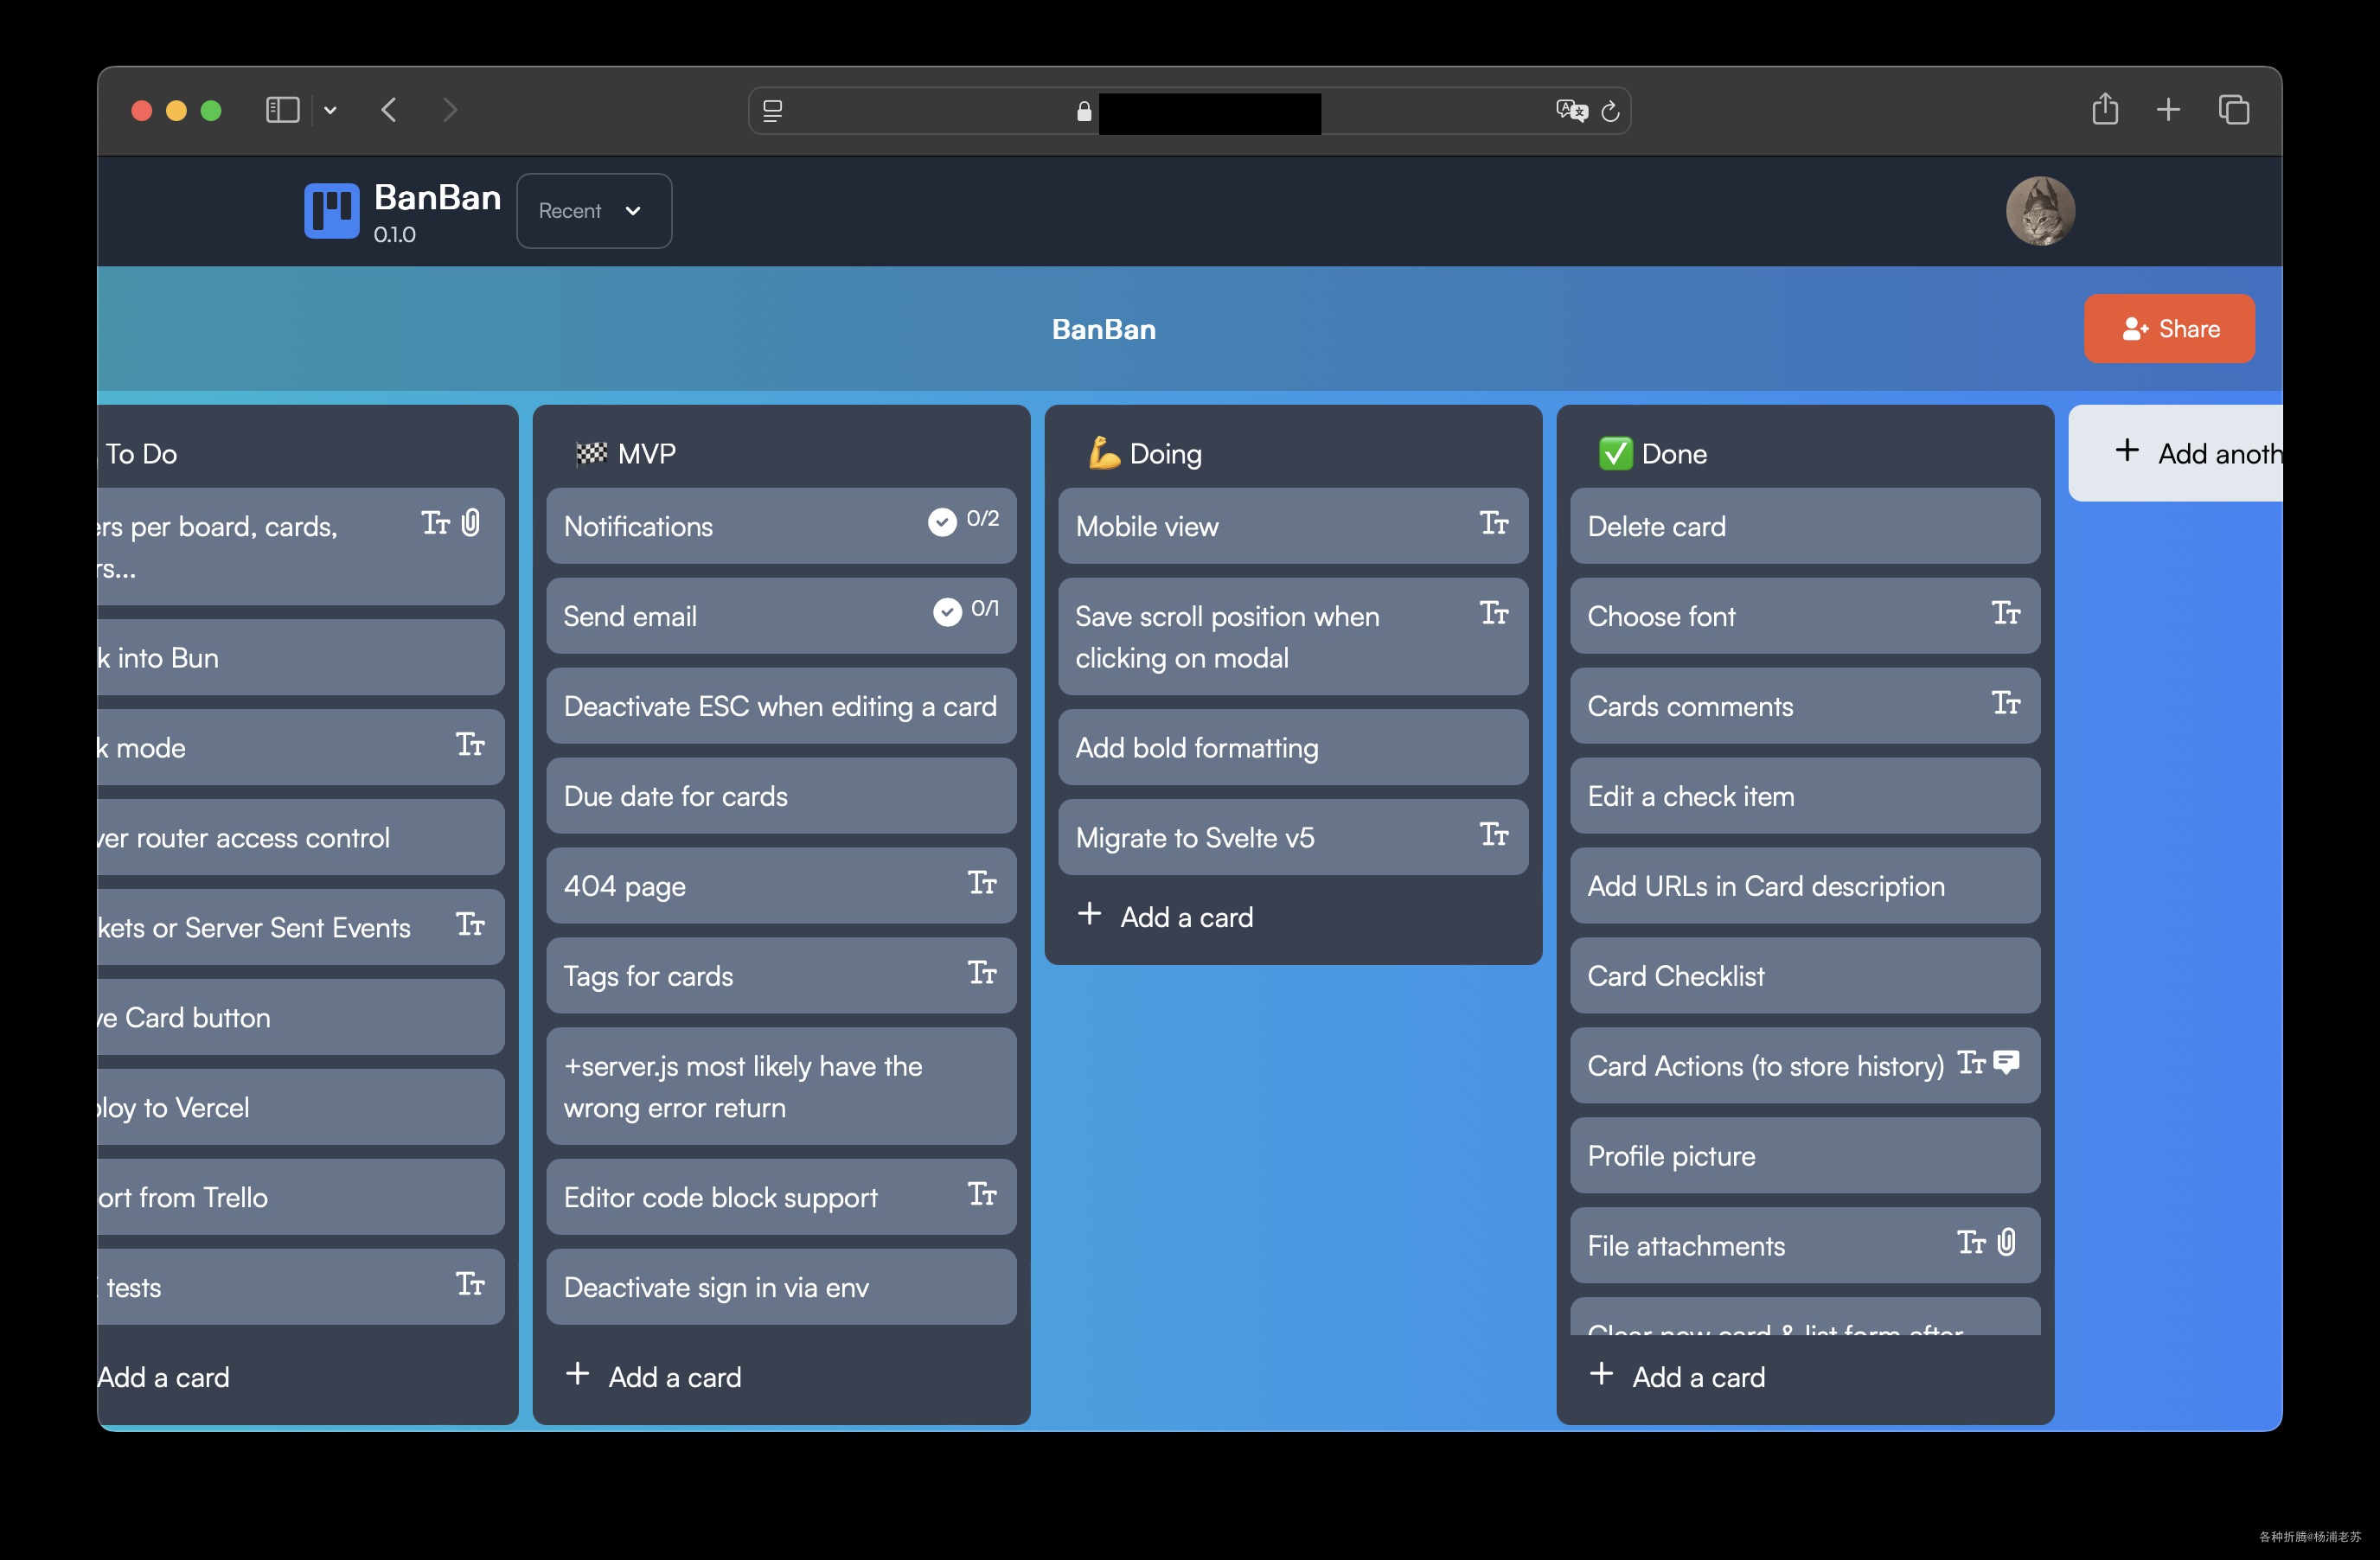Click description icon on Cards comments card
This screenshot has height=1560, width=2380.
(2006, 702)
